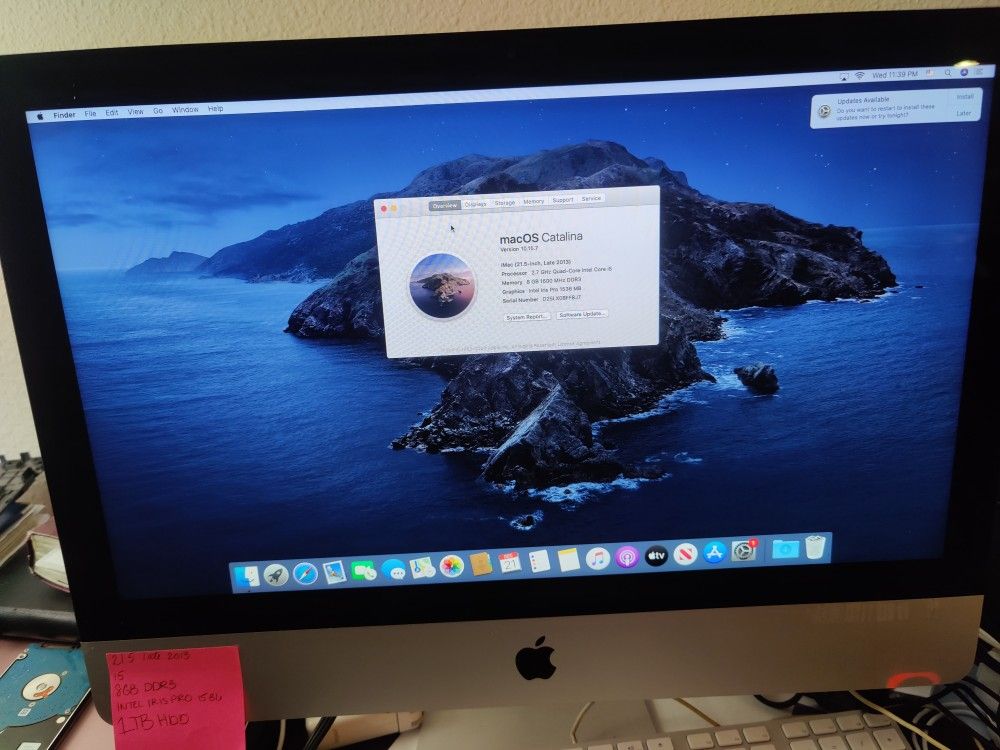
Task: Open the Music app in dock
Action: click(x=598, y=559)
